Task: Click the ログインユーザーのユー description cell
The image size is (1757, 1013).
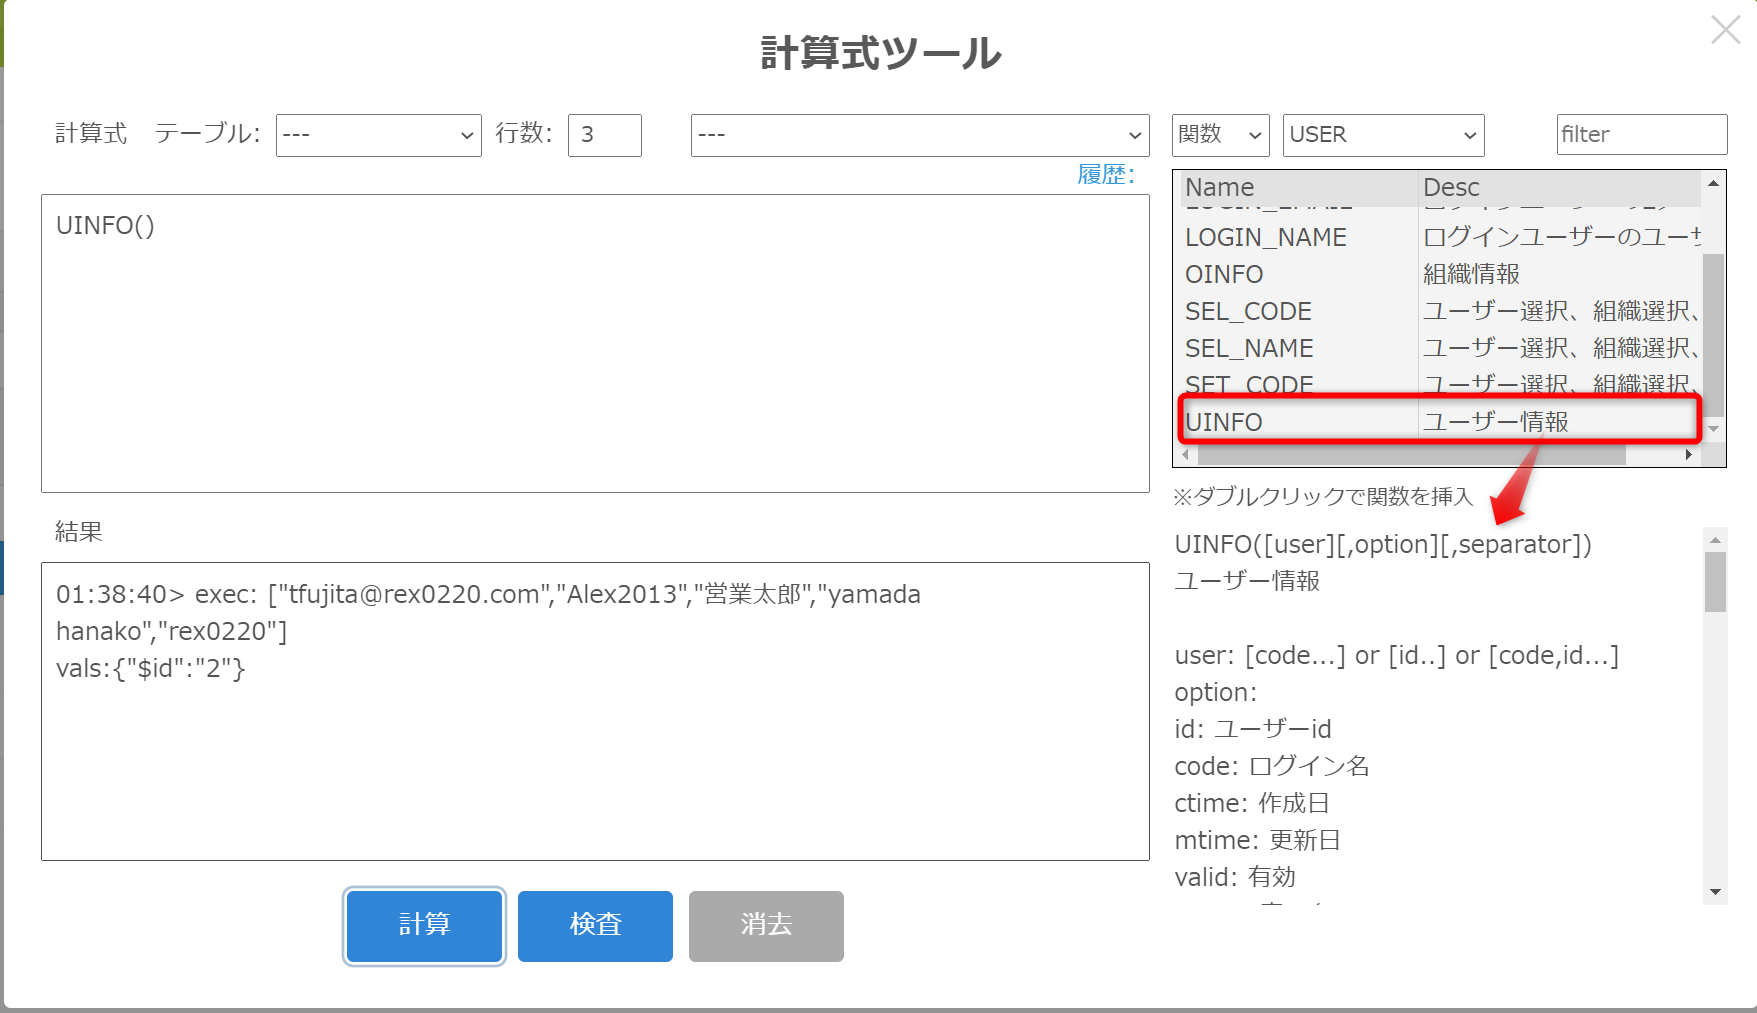Action: click(1561, 237)
